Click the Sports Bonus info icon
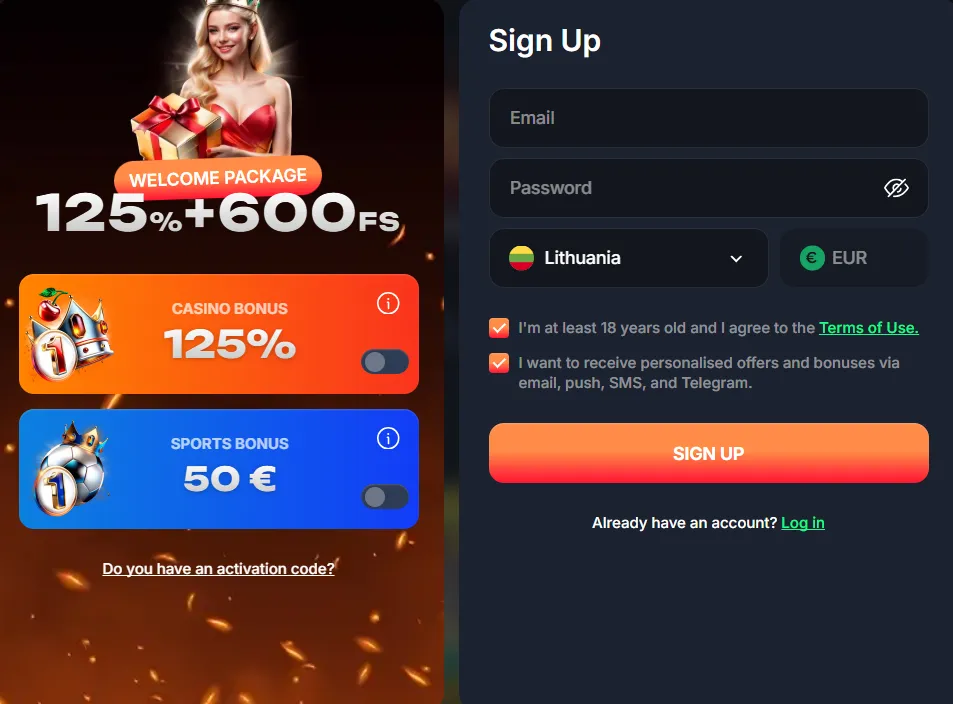This screenshot has width=953, height=704. pos(388,438)
